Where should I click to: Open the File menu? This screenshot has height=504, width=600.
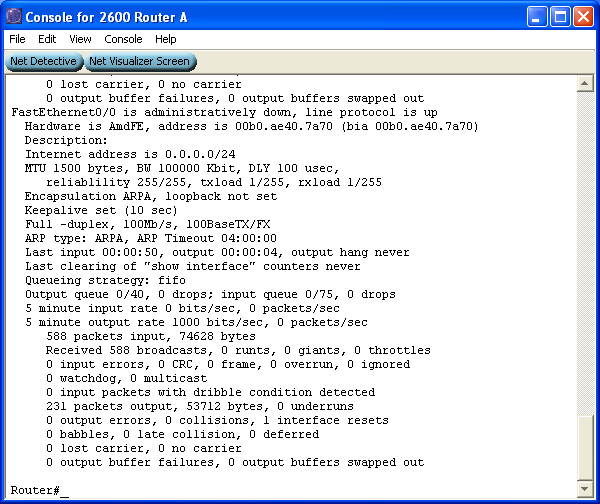[x=17, y=39]
